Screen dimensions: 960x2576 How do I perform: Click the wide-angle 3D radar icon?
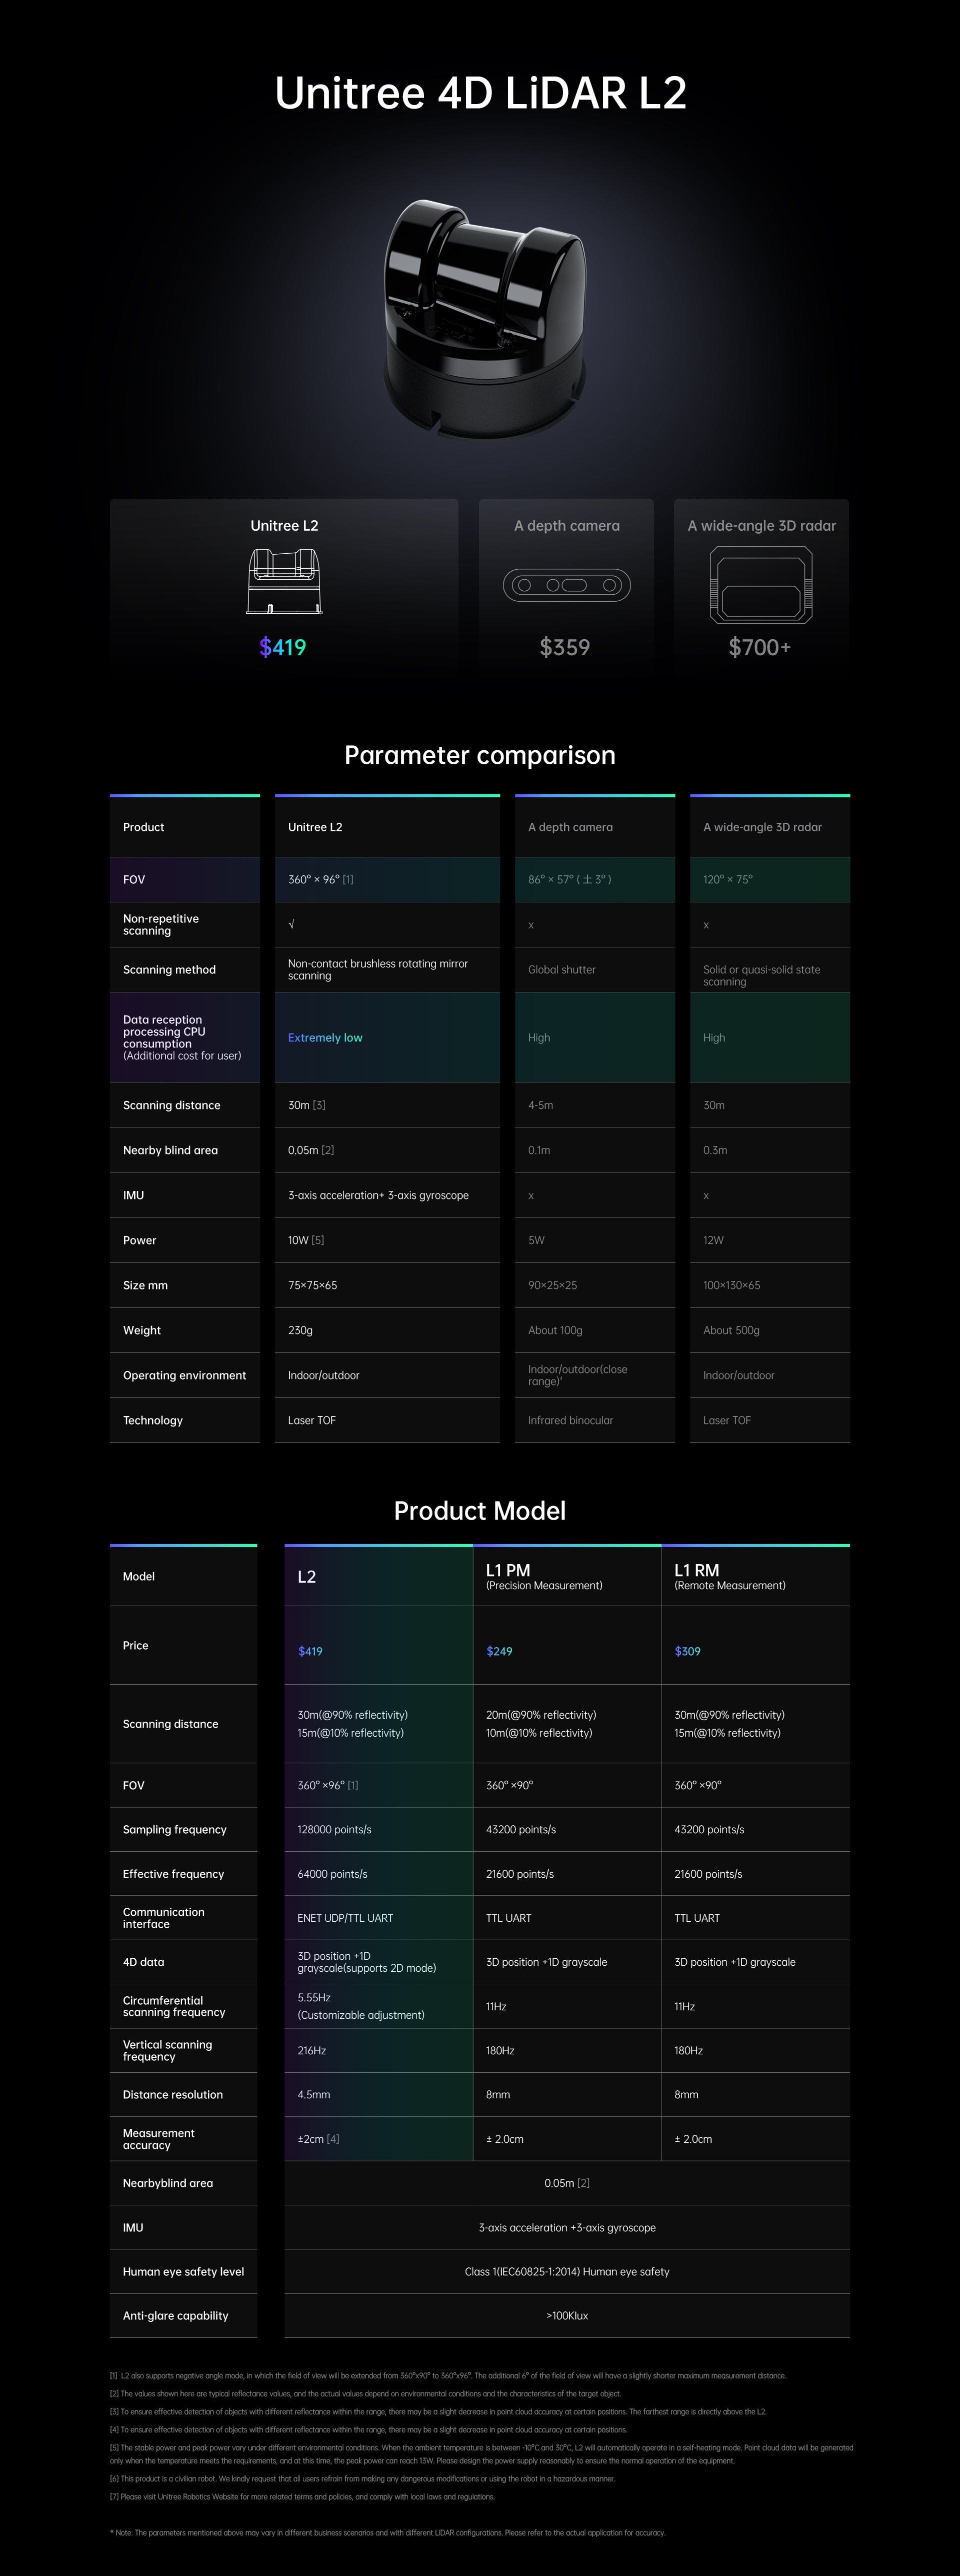[x=761, y=586]
